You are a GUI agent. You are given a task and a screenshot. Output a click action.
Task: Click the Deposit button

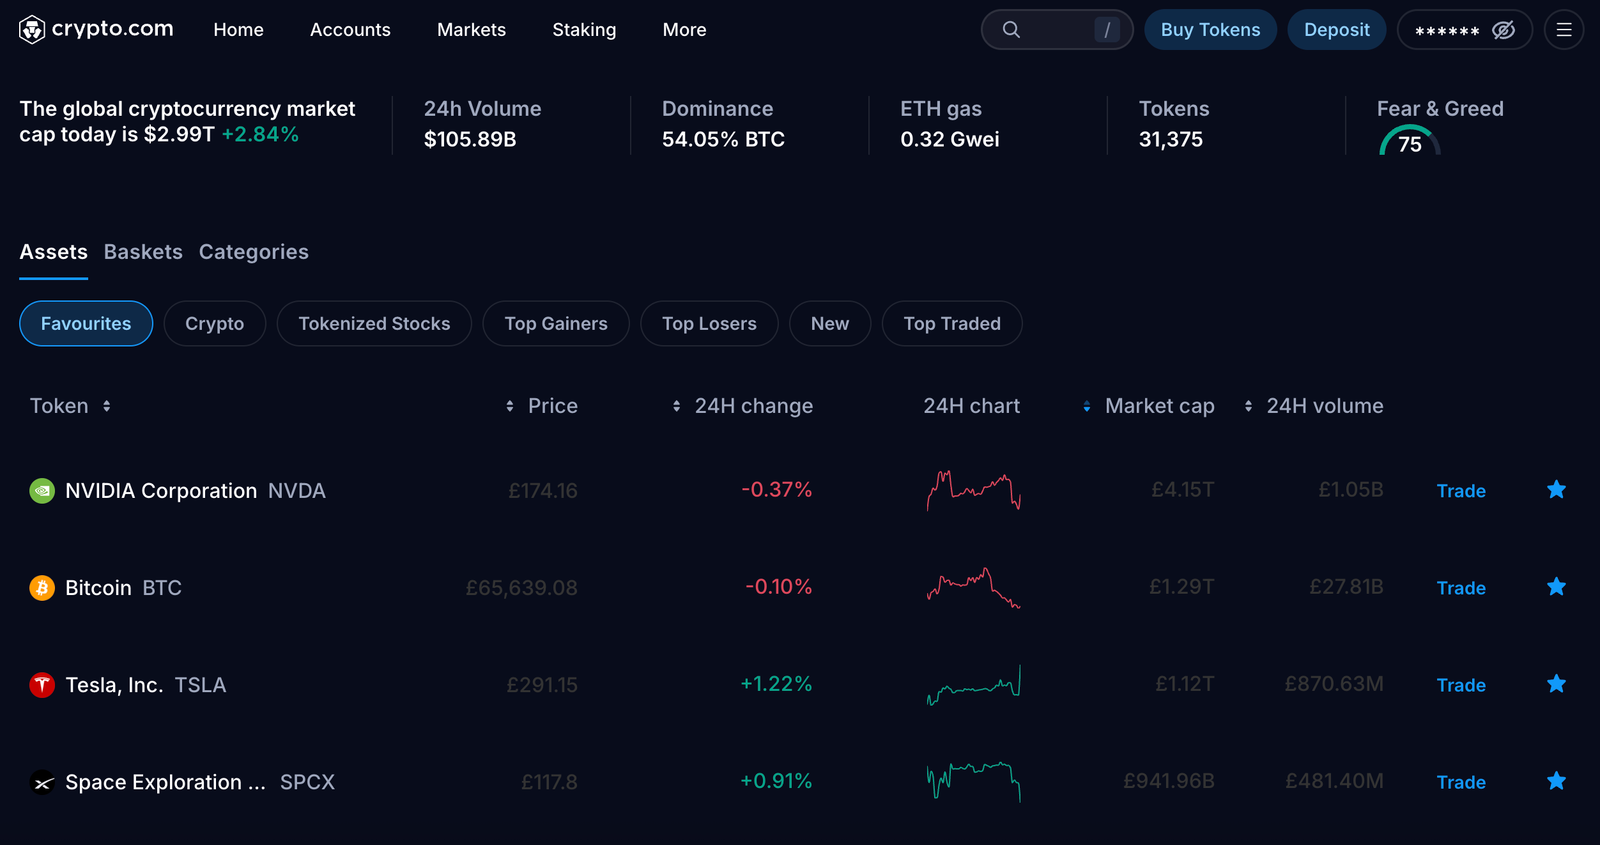click(1337, 30)
